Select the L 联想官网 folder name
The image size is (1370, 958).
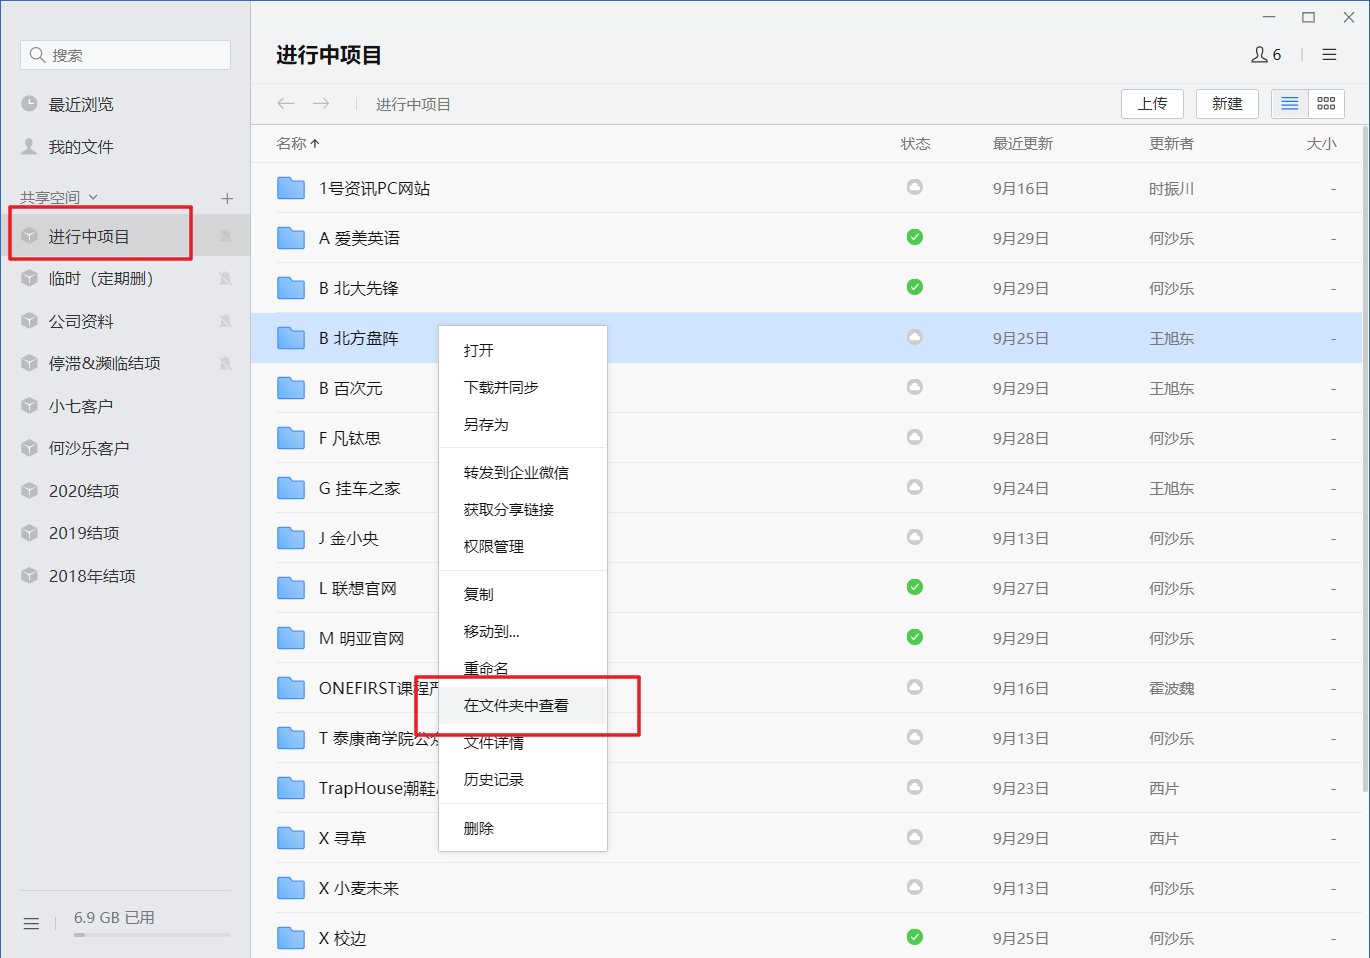coord(357,588)
